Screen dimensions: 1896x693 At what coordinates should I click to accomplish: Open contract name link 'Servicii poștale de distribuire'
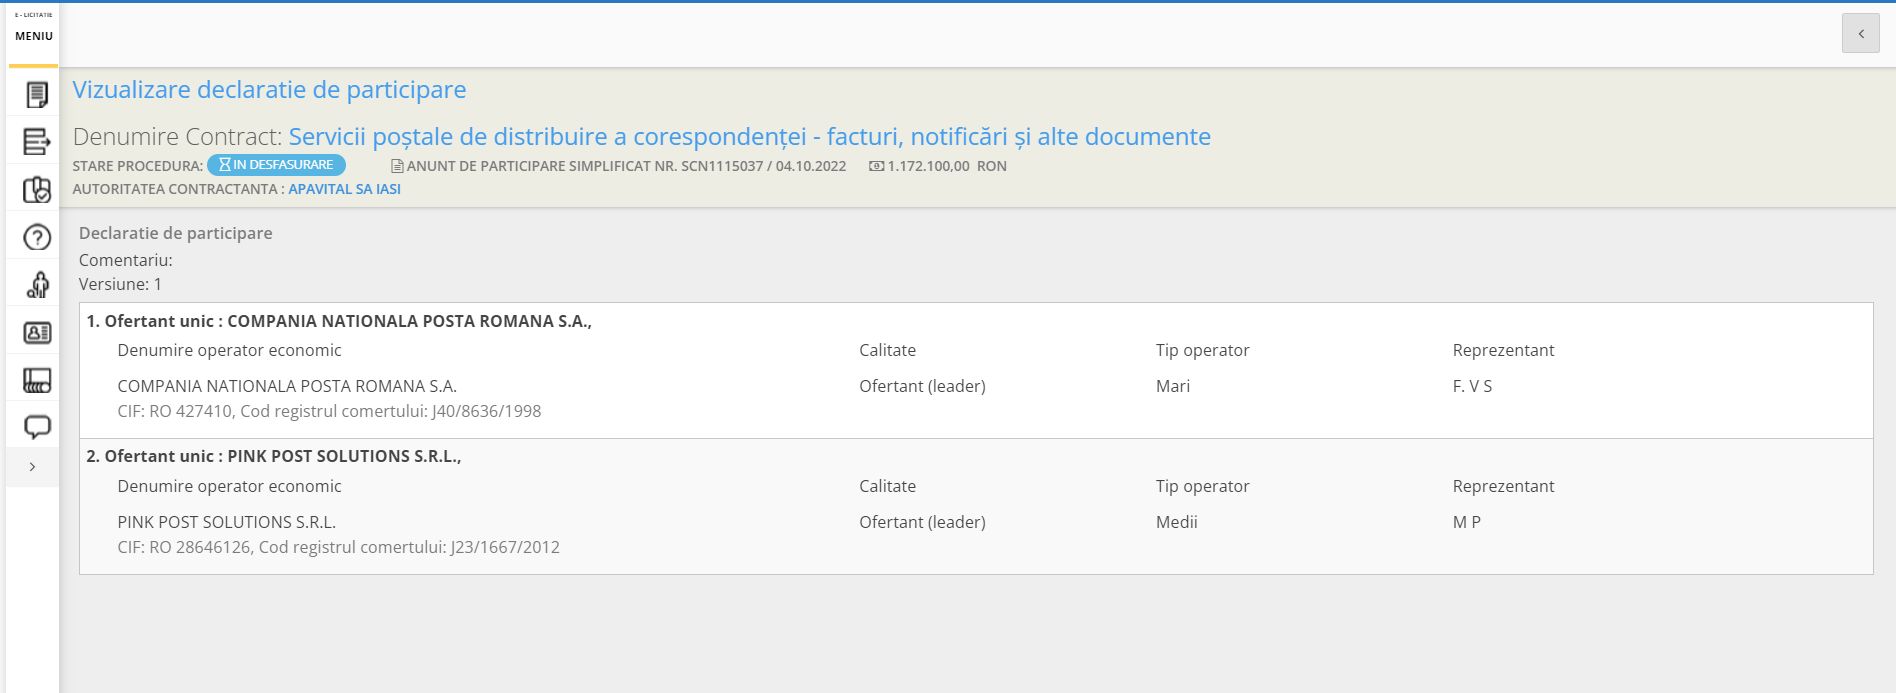(x=749, y=136)
